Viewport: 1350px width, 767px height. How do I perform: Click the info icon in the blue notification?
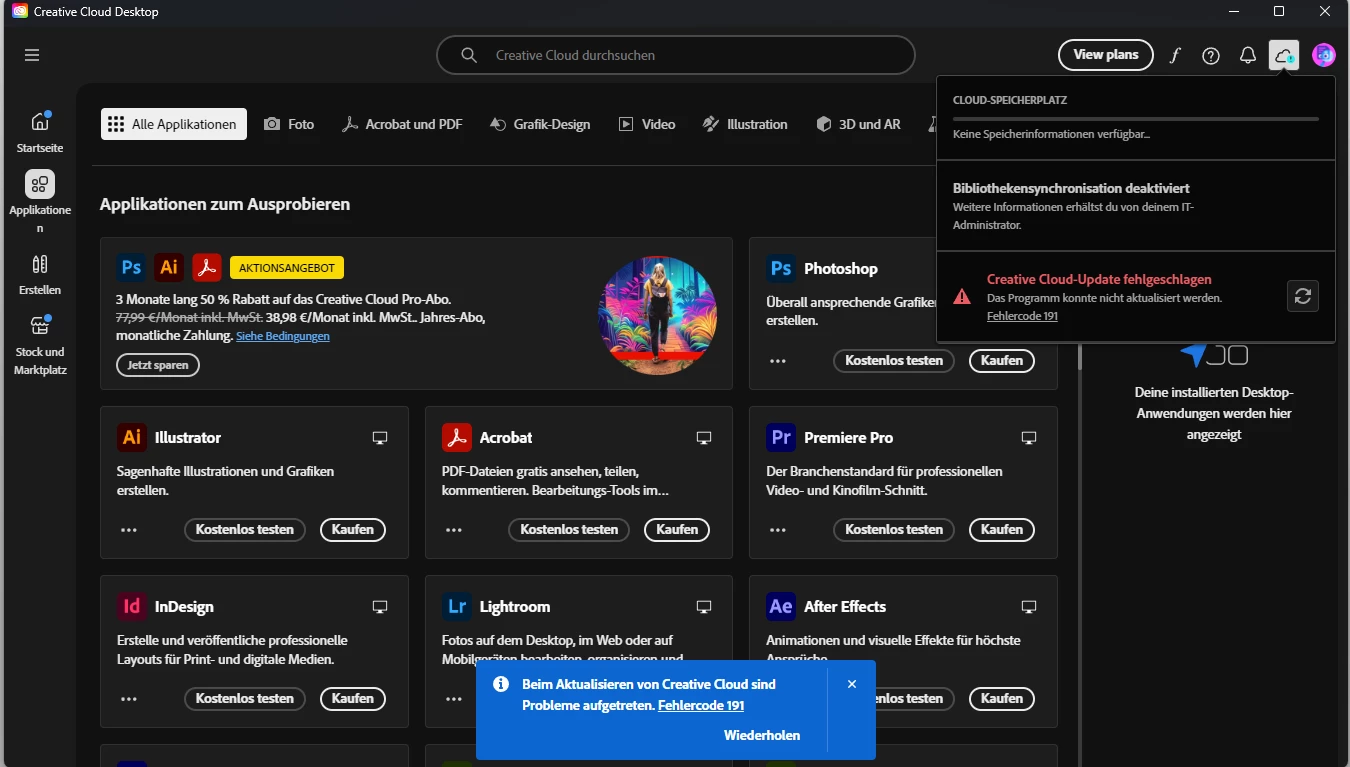tap(501, 684)
